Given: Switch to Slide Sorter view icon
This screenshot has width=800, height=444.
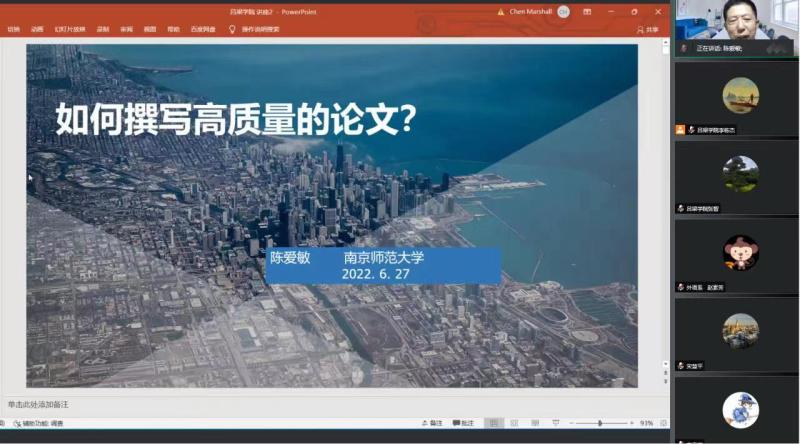Looking at the screenshot, I should click(515, 423).
